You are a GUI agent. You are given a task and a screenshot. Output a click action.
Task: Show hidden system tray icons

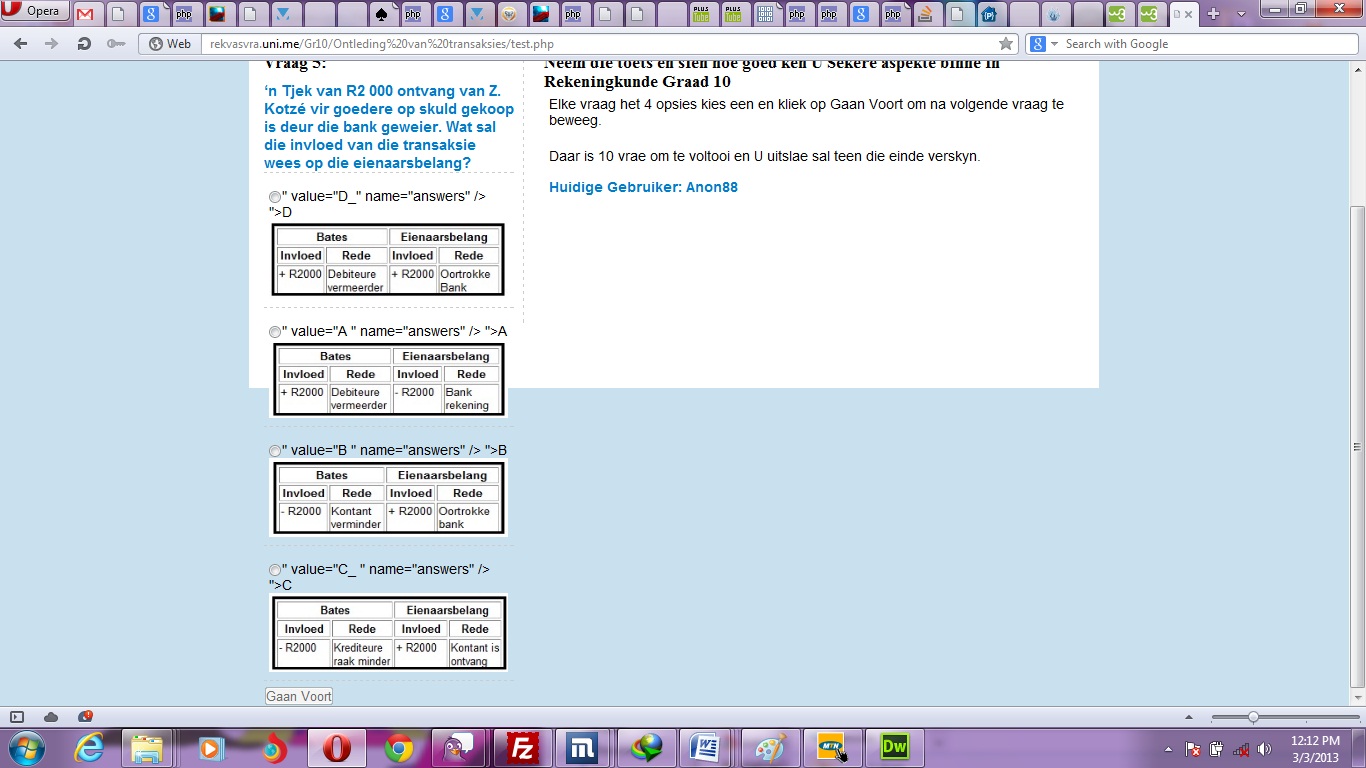pyautogui.click(x=1169, y=749)
